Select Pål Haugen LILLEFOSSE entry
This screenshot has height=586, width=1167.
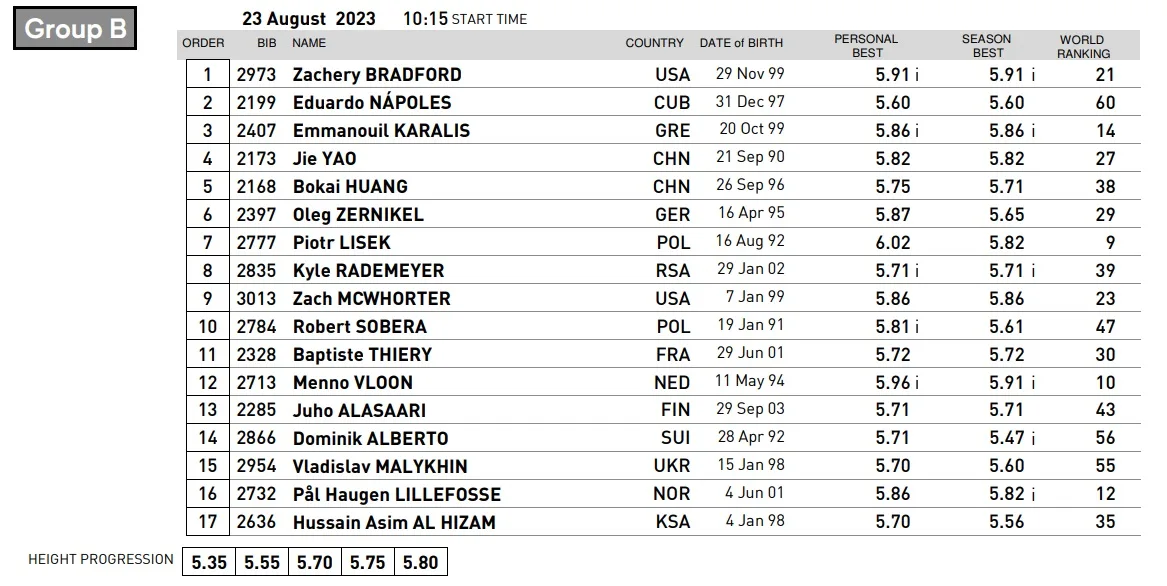click(x=397, y=494)
